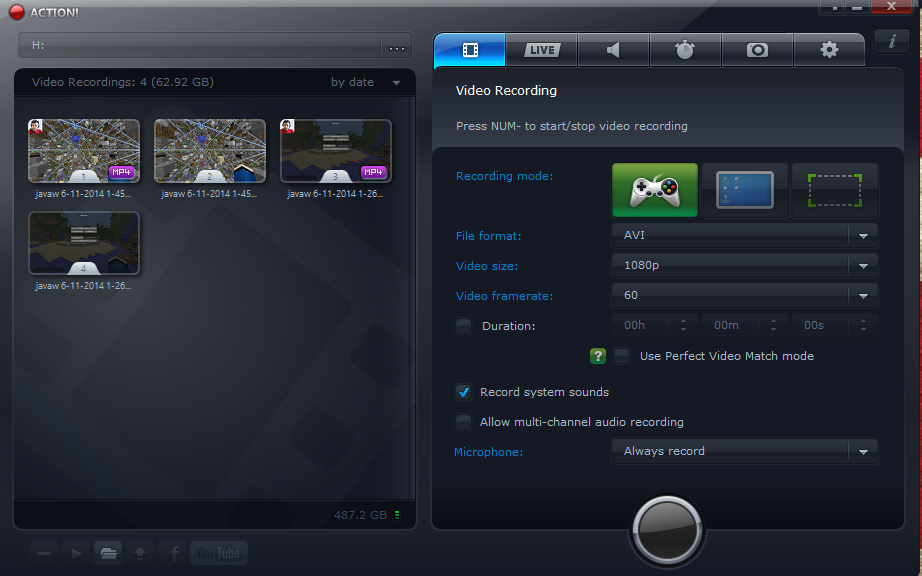922x576 pixels.
Task: Delete selected recording with minus button
Action: [x=44, y=553]
